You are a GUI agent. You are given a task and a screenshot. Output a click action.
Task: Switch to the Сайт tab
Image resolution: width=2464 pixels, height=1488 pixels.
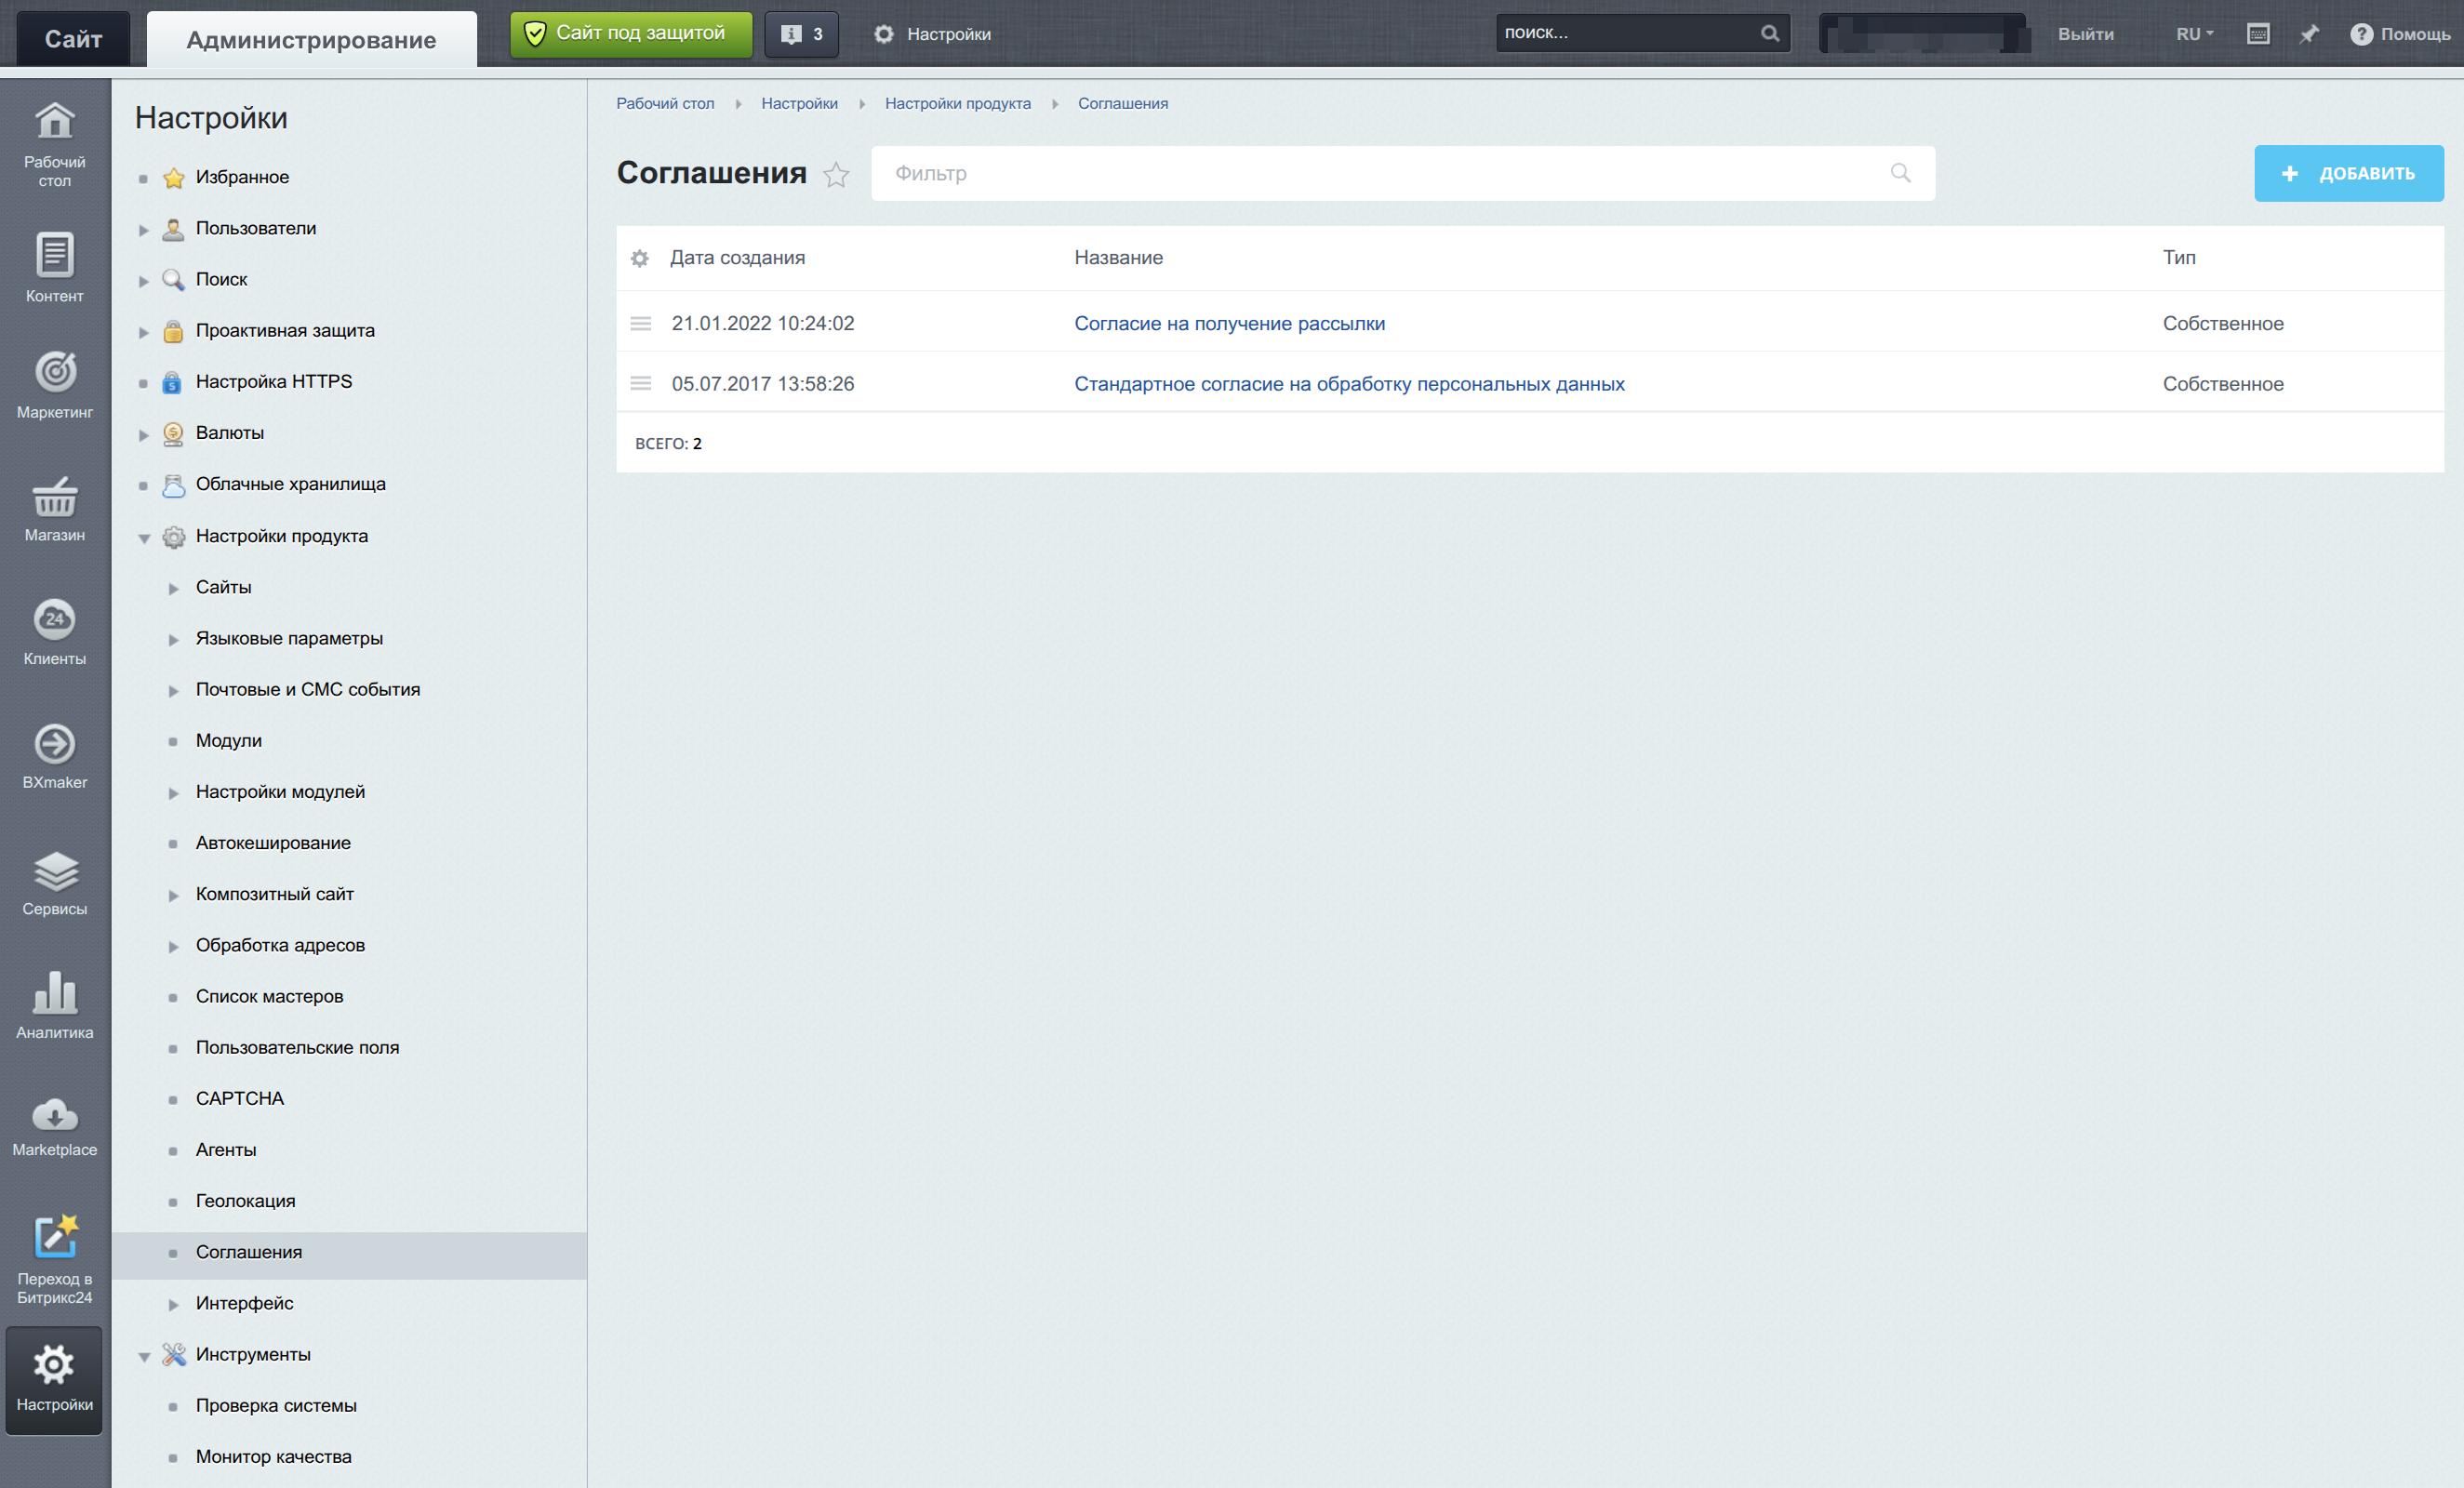(73, 39)
